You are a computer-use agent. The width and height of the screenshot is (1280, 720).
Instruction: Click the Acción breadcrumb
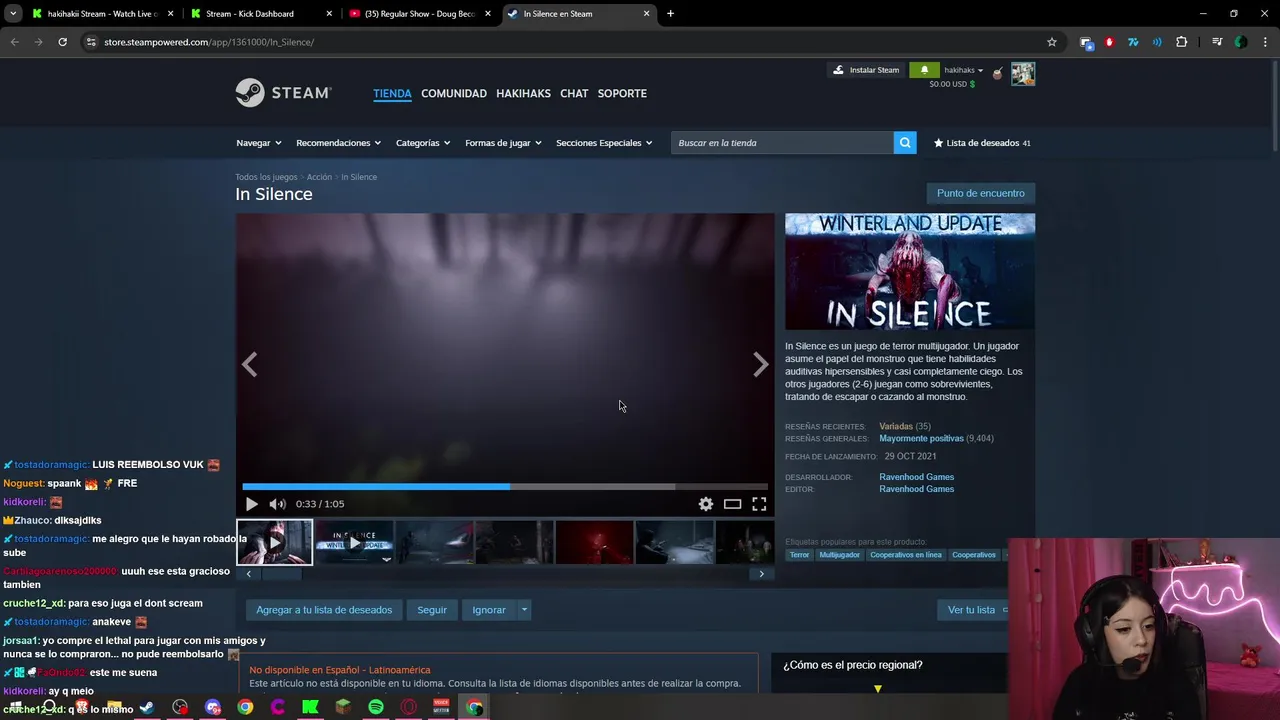[x=319, y=177]
